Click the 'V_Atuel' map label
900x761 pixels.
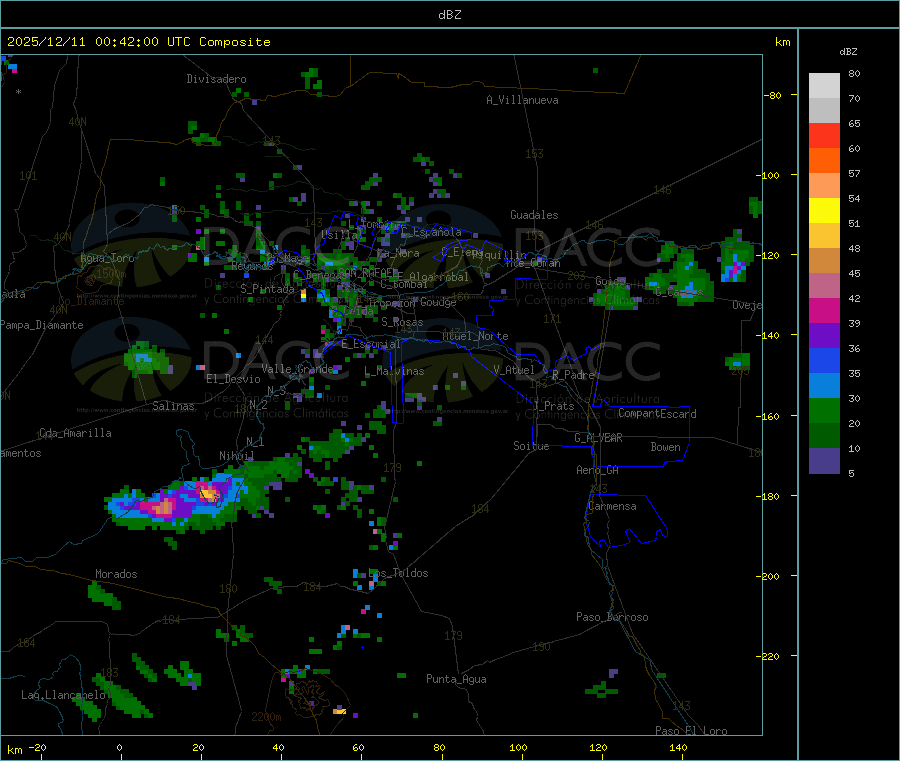tap(514, 370)
